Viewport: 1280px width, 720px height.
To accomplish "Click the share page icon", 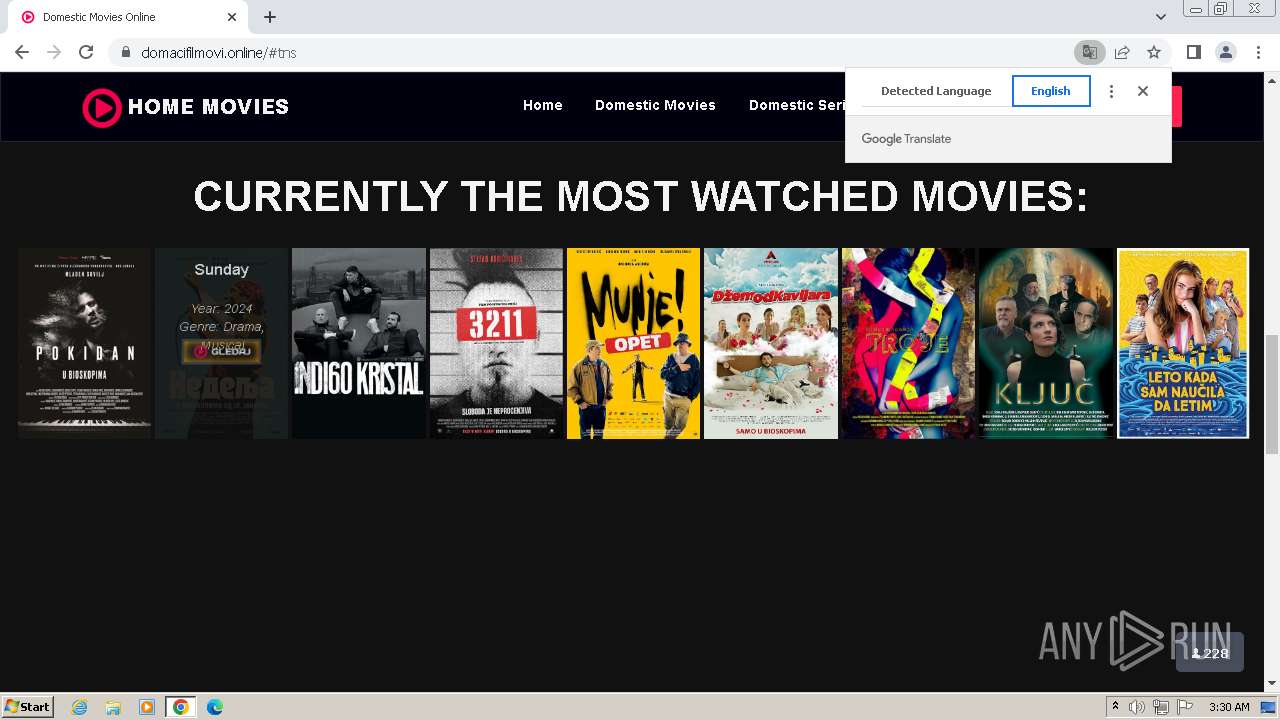I will pyautogui.click(x=1122, y=52).
